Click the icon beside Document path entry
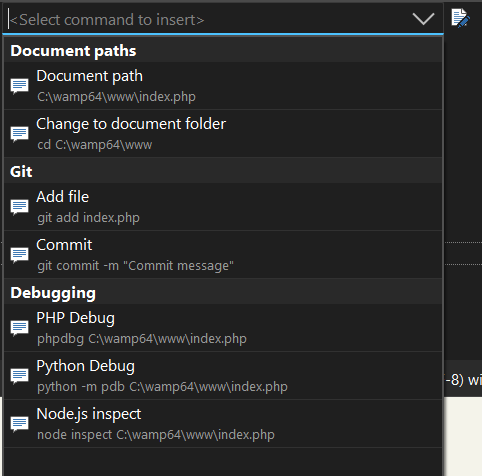The width and height of the screenshot is (482, 476). (19, 86)
